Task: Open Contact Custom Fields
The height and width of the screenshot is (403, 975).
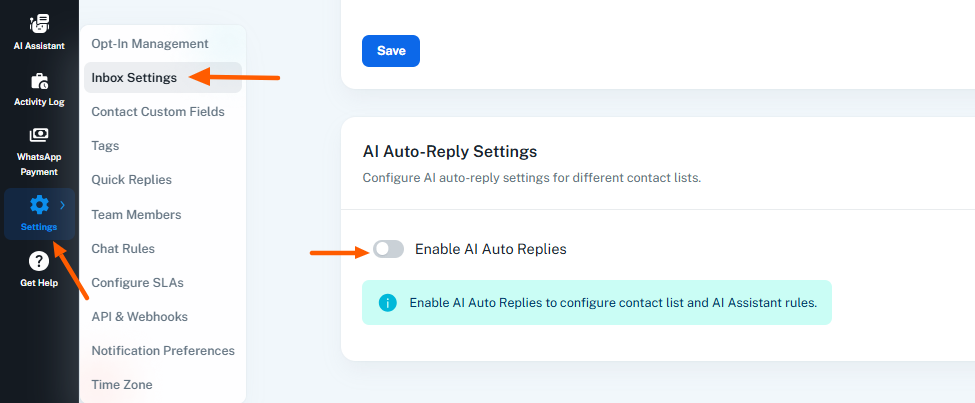Action: 157,111
